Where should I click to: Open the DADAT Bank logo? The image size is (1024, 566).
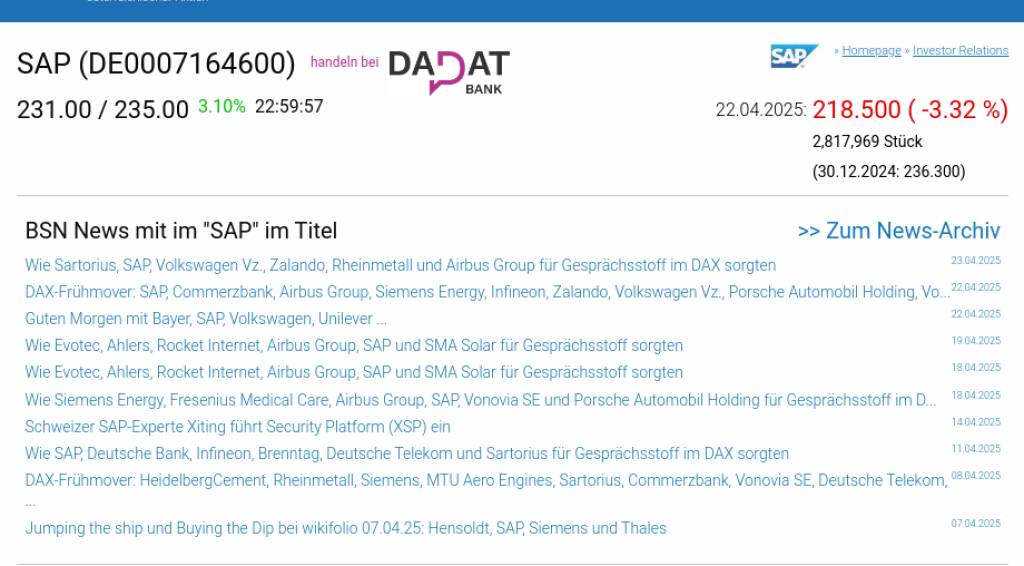point(449,71)
